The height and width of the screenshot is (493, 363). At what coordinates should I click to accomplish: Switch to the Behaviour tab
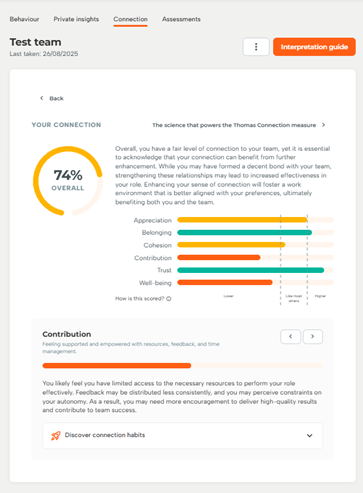tap(24, 19)
